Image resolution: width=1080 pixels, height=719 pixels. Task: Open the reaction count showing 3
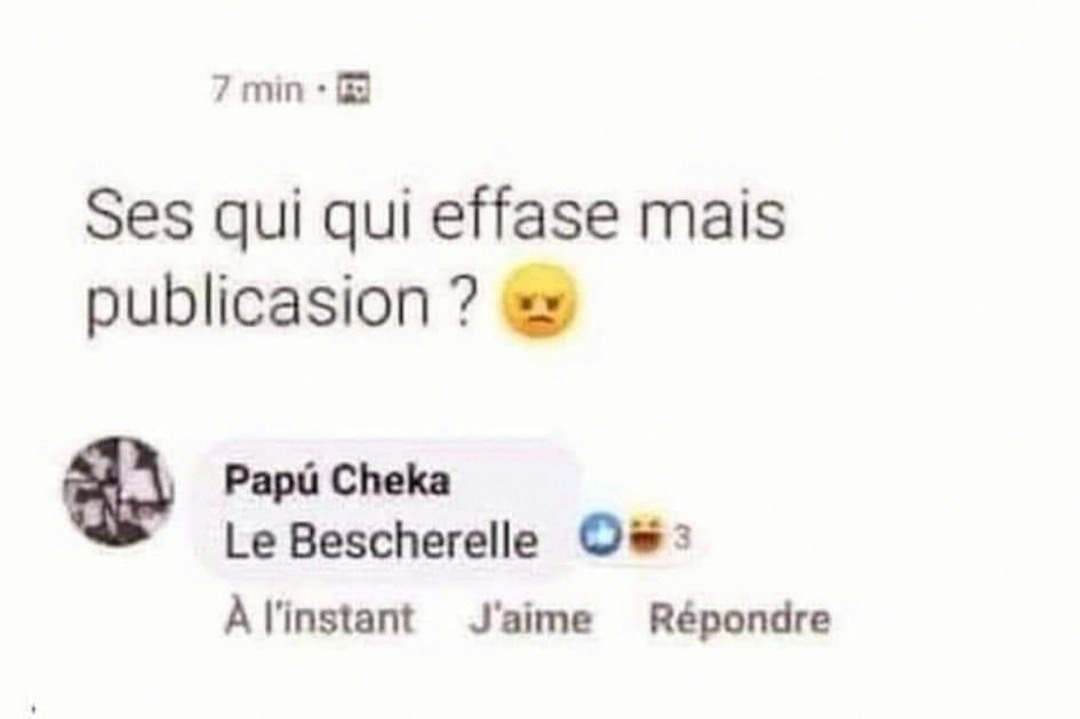pos(682,538)
